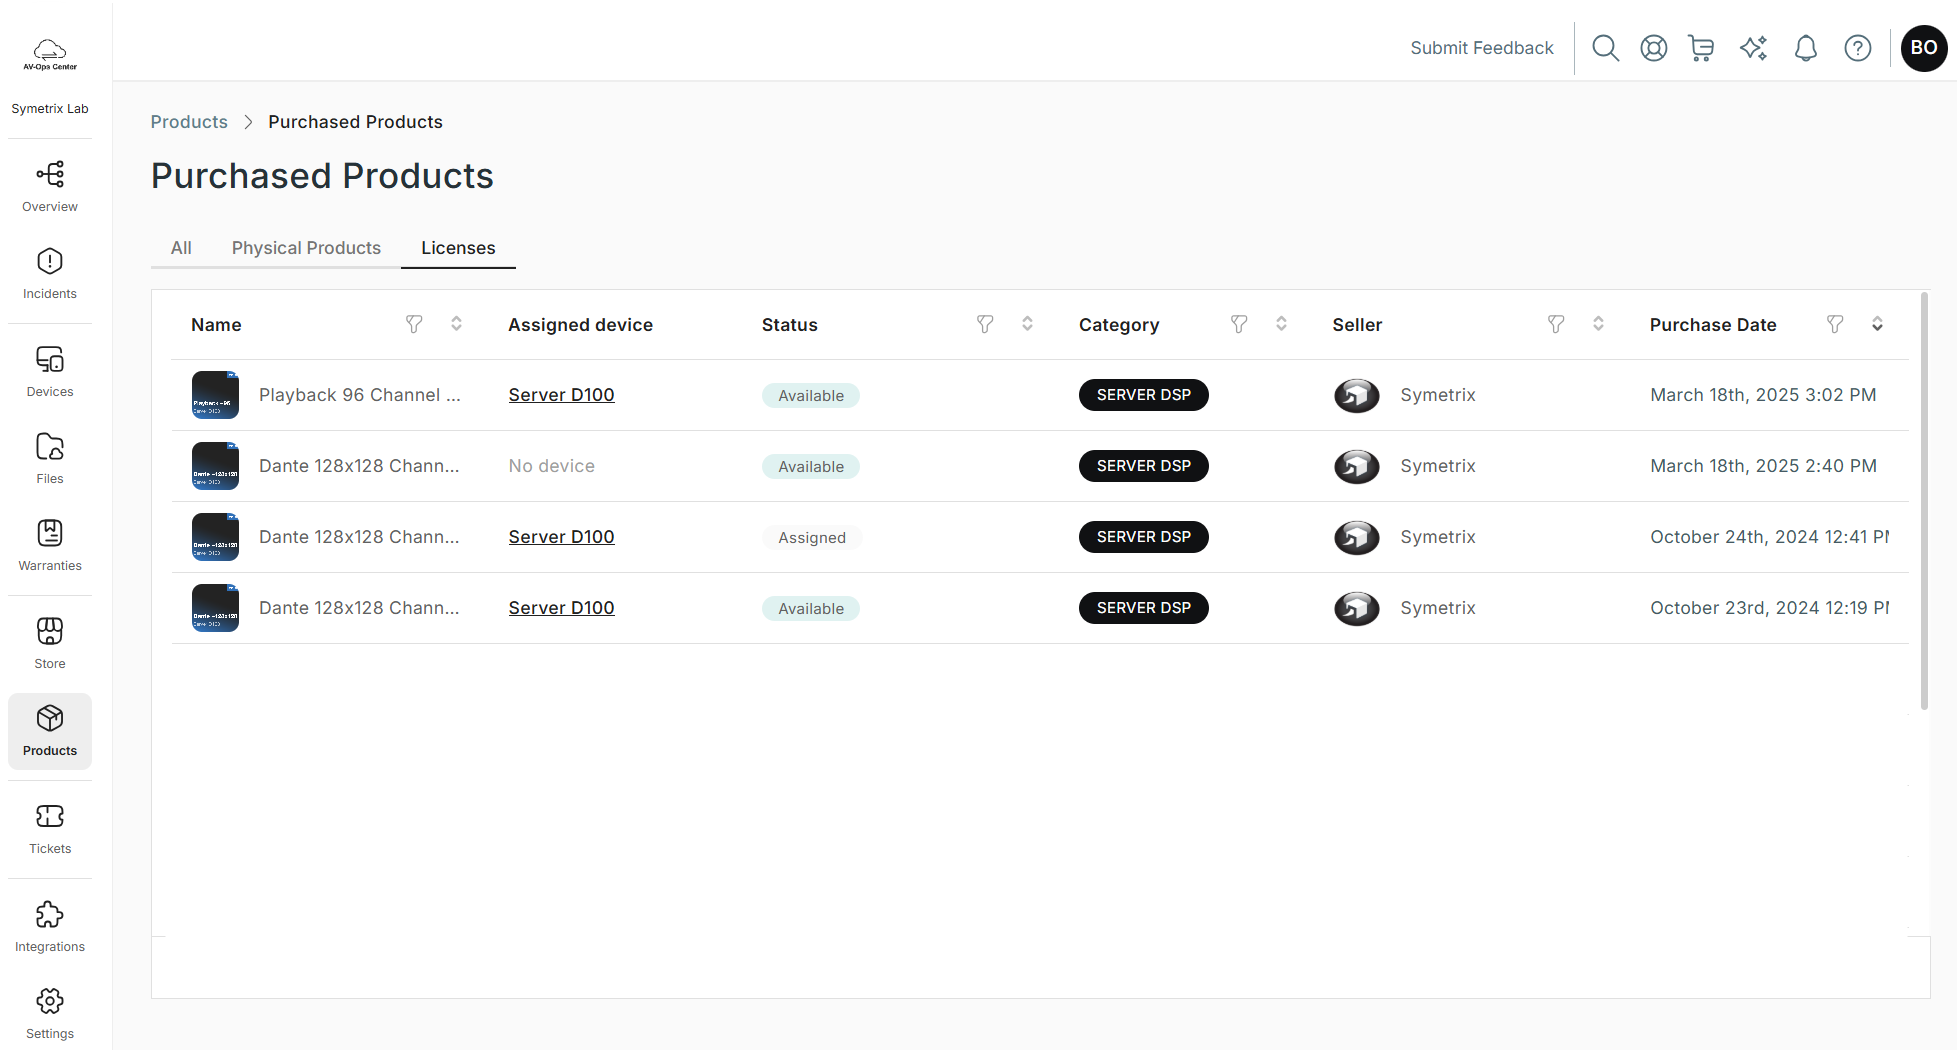The height and width of the screenshot is (1050, 1957).
Task: Open the Overview sidebar section
Action: [50, 187]
